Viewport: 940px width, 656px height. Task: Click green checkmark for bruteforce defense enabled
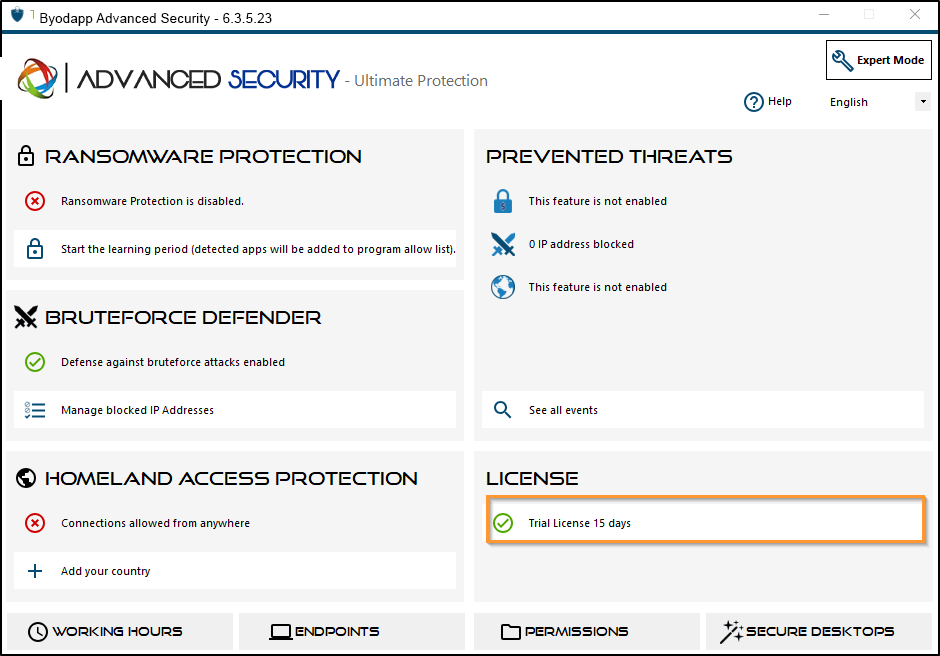coord(35,362)
